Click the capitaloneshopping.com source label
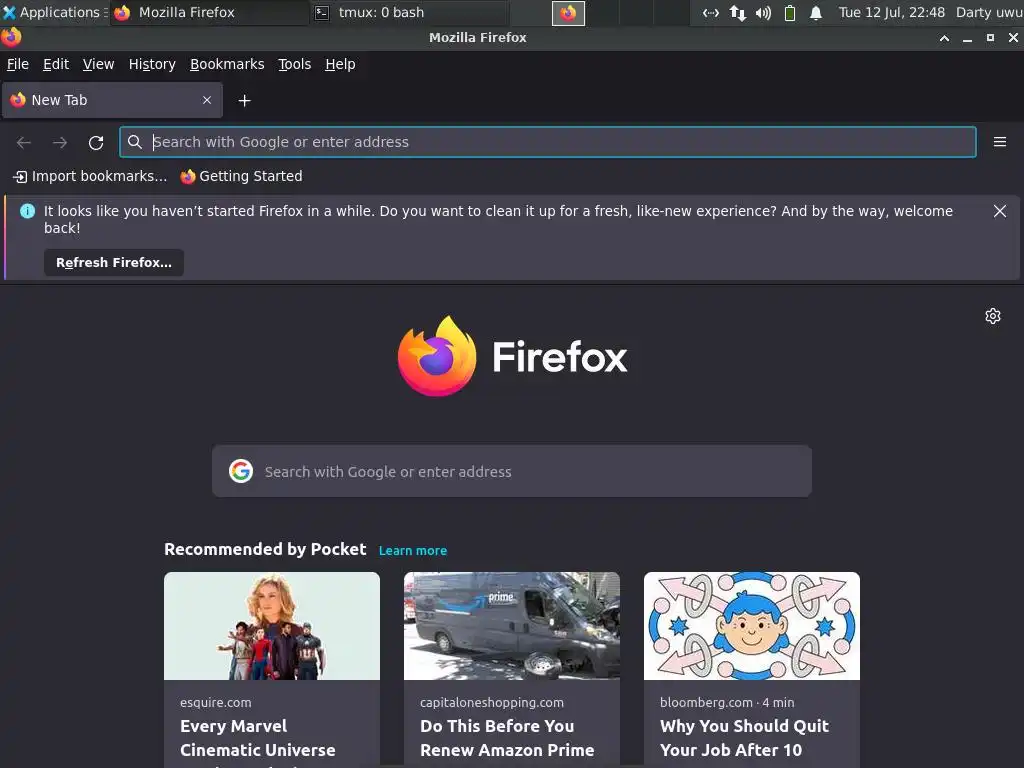1024x768 pixels. point(492,703)
